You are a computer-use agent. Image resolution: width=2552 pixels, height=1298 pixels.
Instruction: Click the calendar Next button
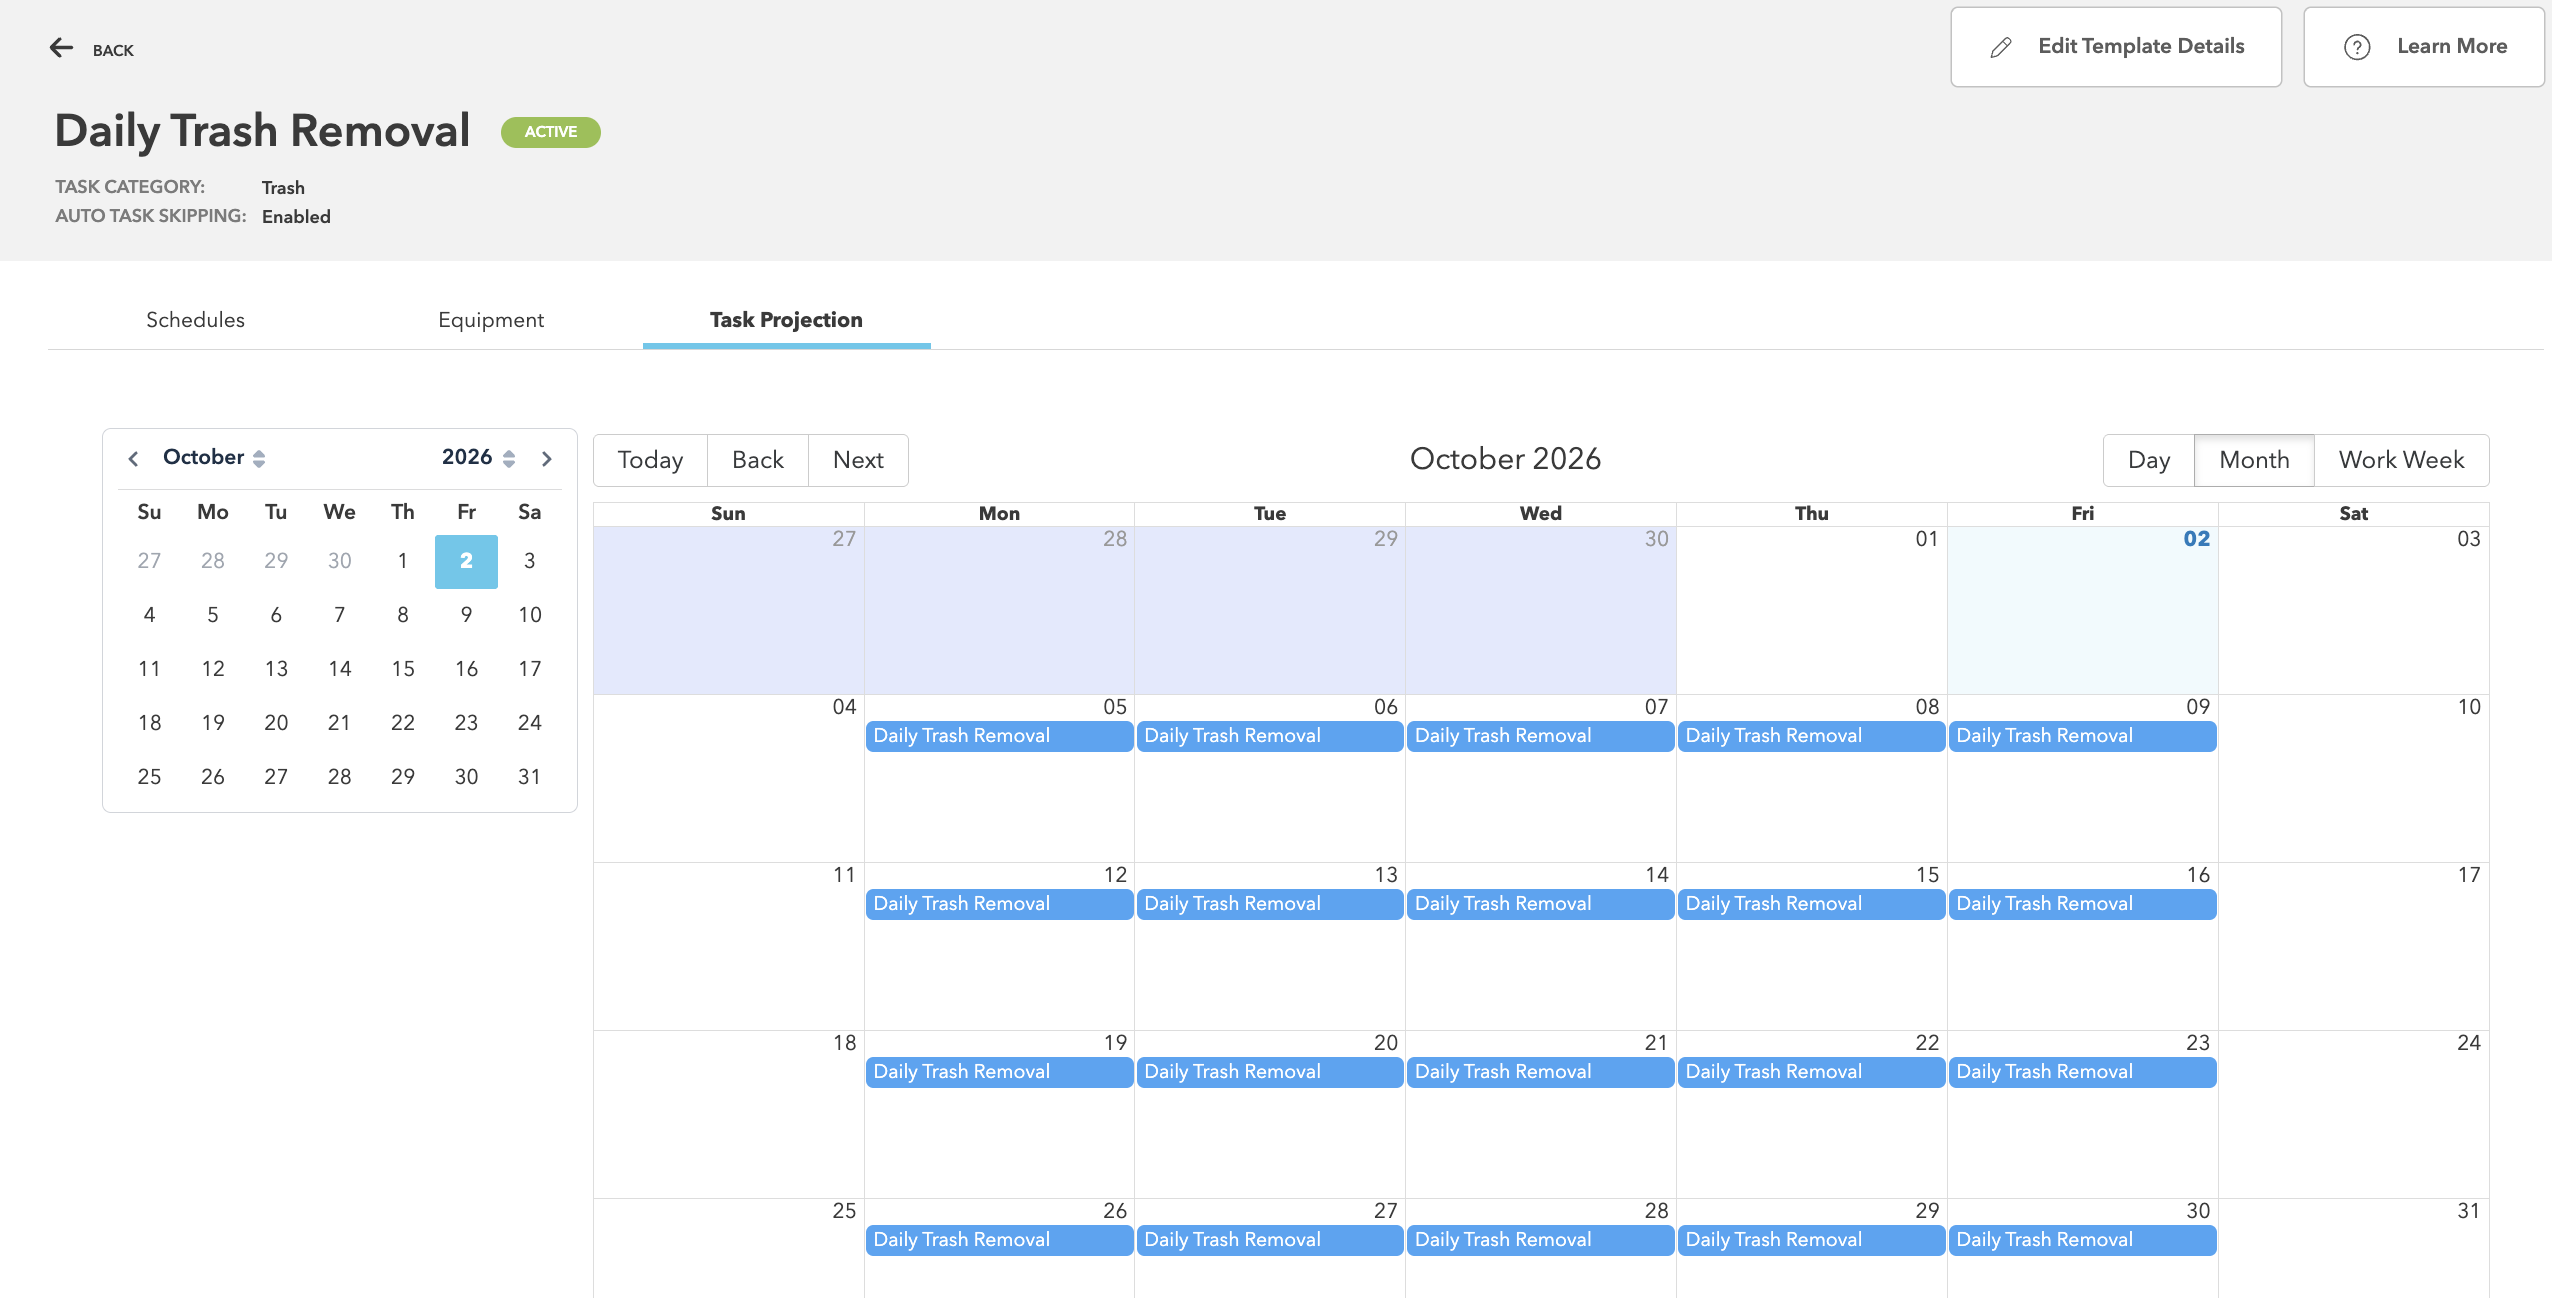point(859,460)
